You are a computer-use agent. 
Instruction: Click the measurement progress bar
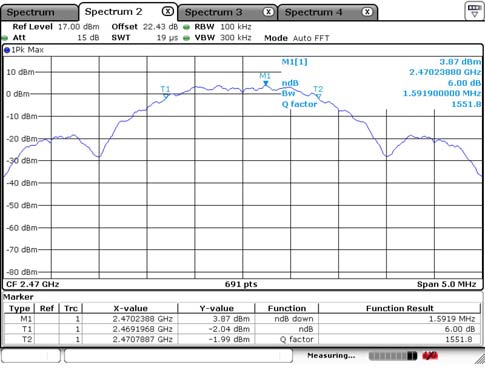(393, 356)
